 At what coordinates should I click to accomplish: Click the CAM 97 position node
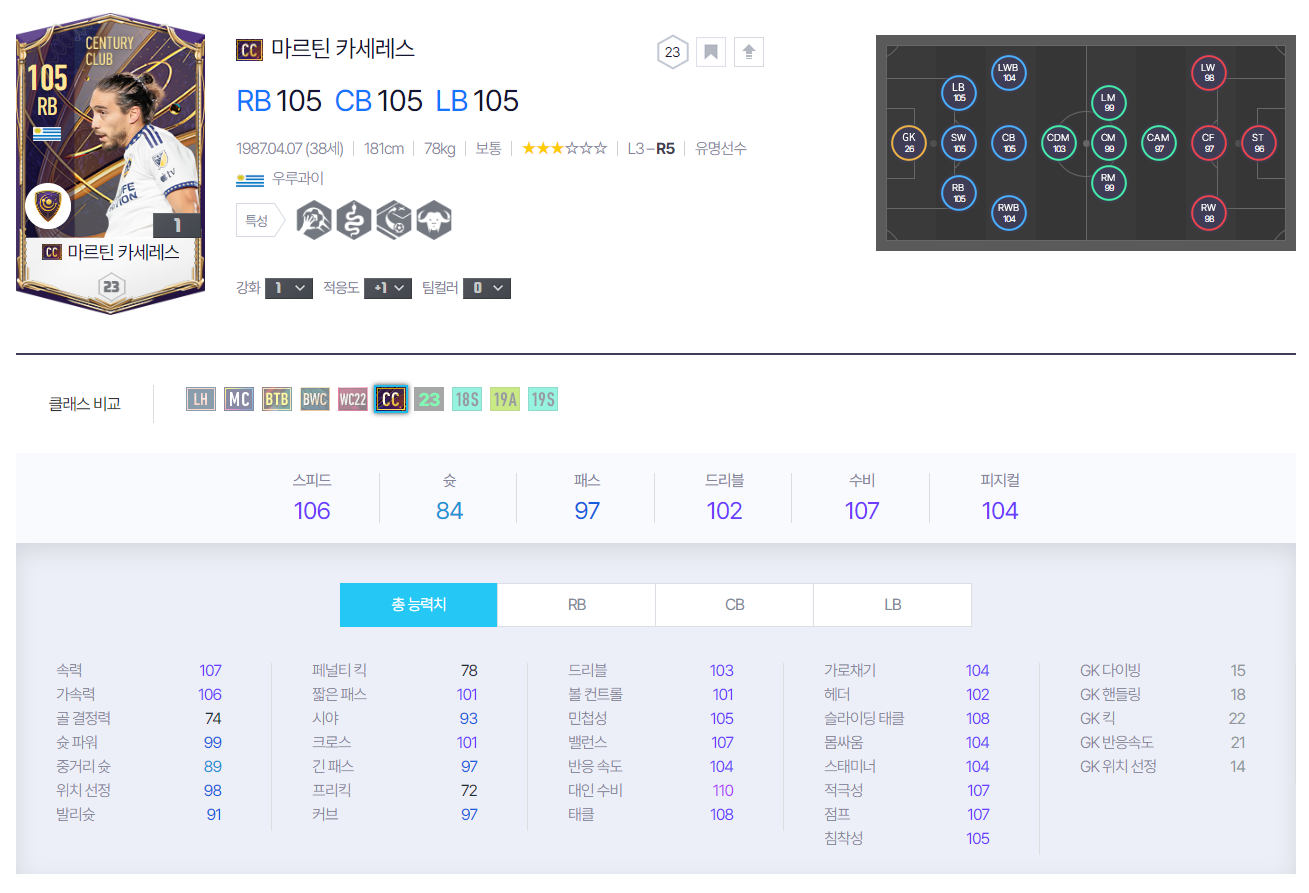[x=1158, y=143]
